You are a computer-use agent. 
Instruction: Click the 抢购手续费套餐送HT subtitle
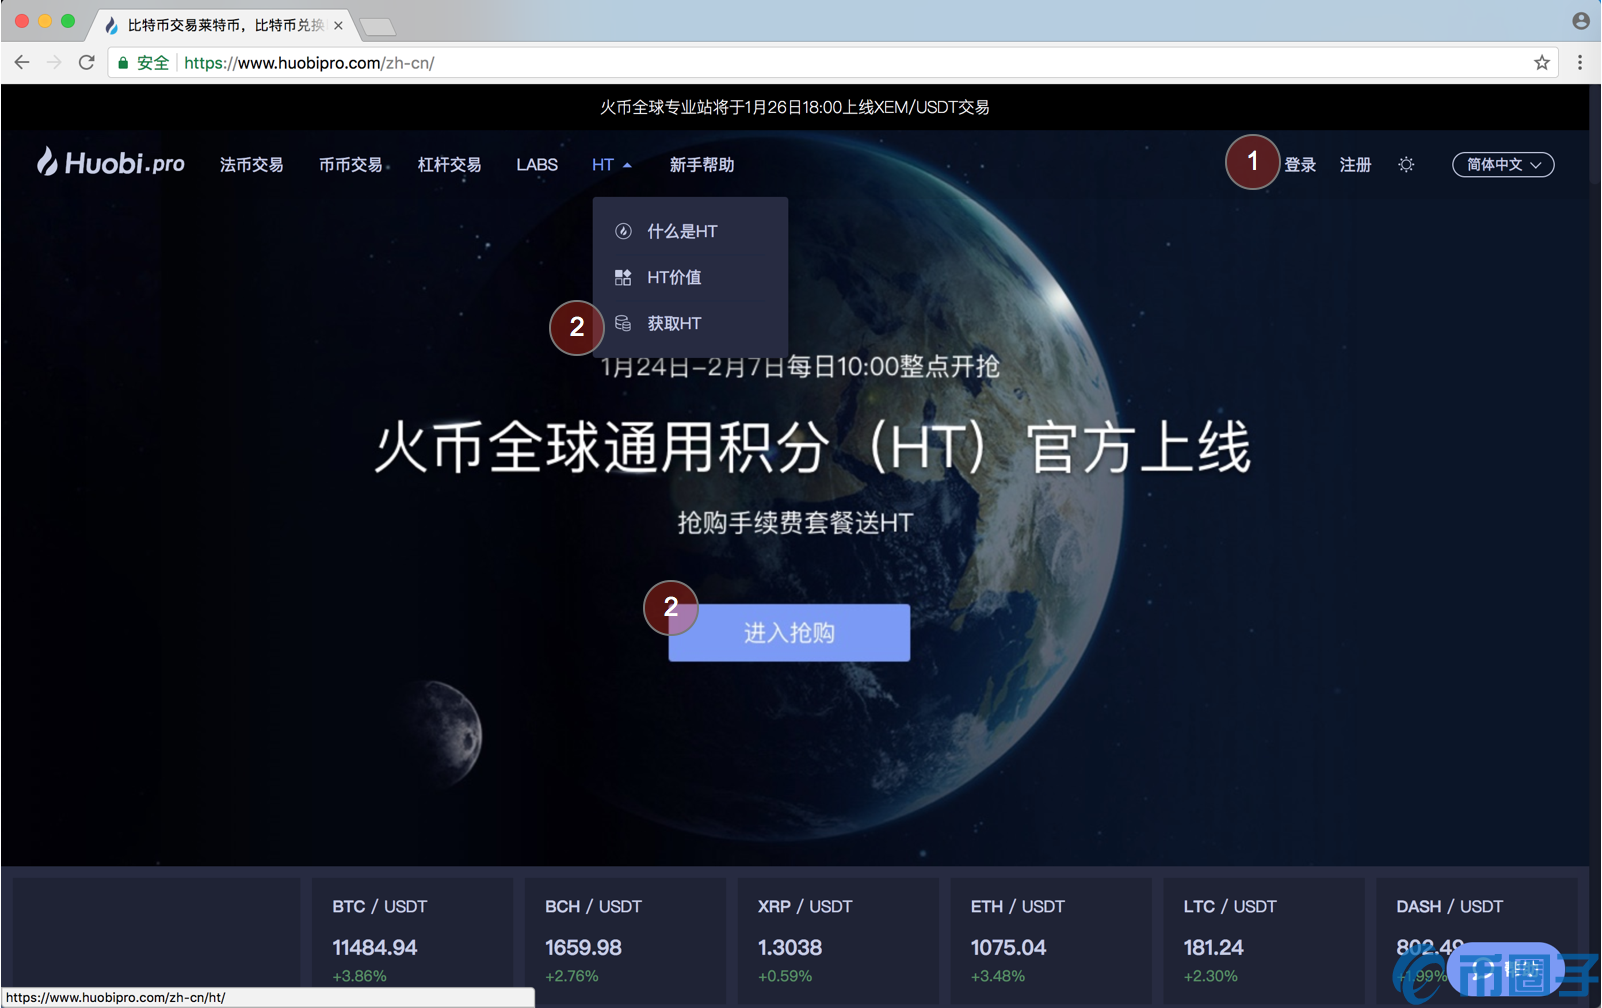pos(795,522)
